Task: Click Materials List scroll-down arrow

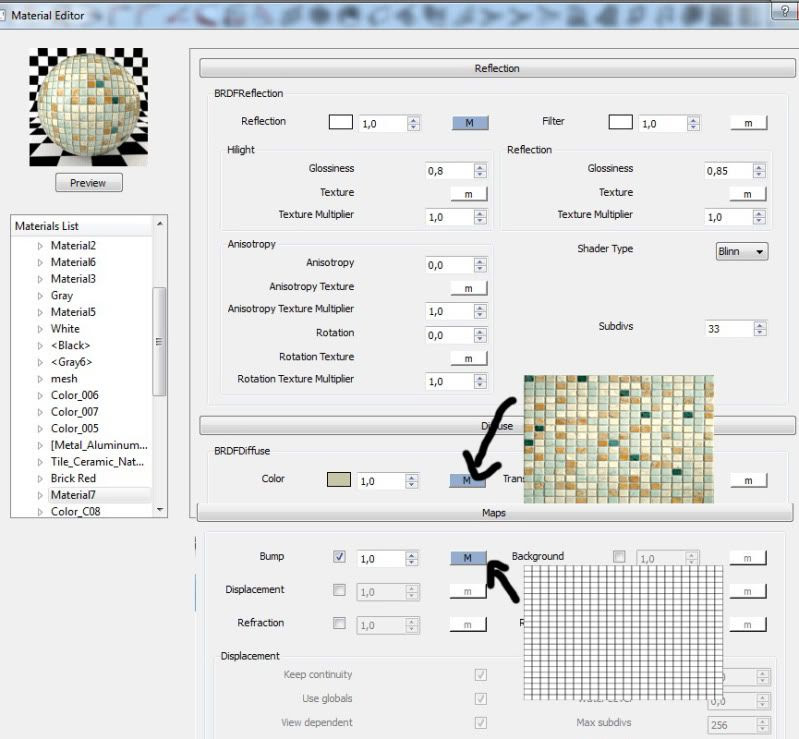Action: pos(160,509)
